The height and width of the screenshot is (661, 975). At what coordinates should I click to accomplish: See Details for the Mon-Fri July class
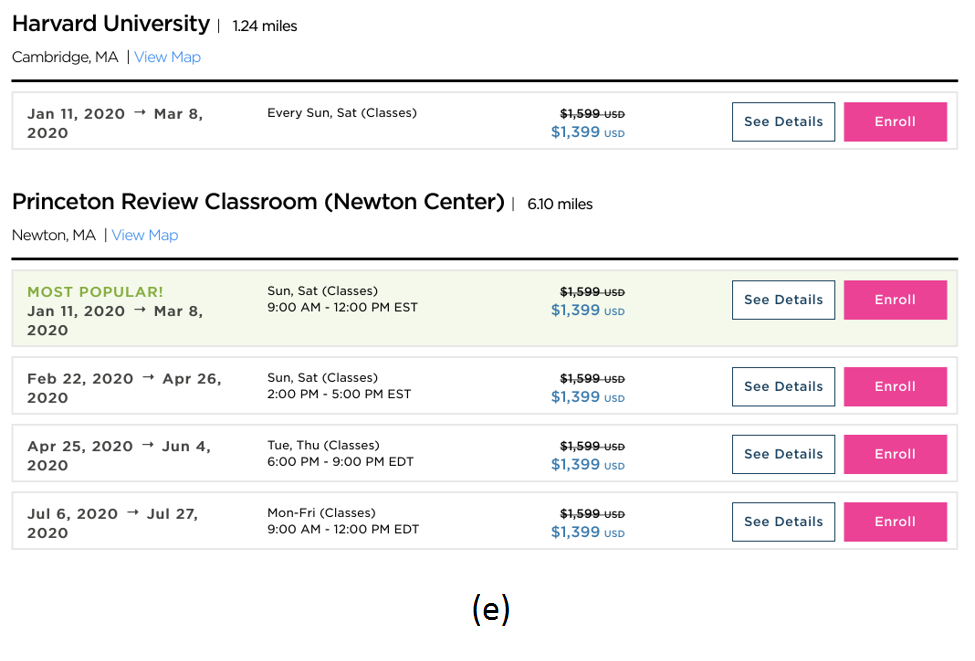point(783,522)
